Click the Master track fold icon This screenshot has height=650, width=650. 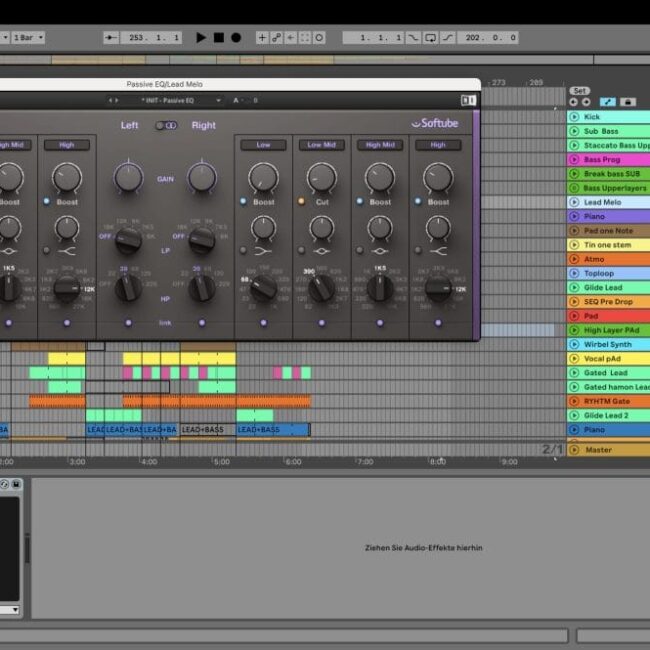coord(574,450)
